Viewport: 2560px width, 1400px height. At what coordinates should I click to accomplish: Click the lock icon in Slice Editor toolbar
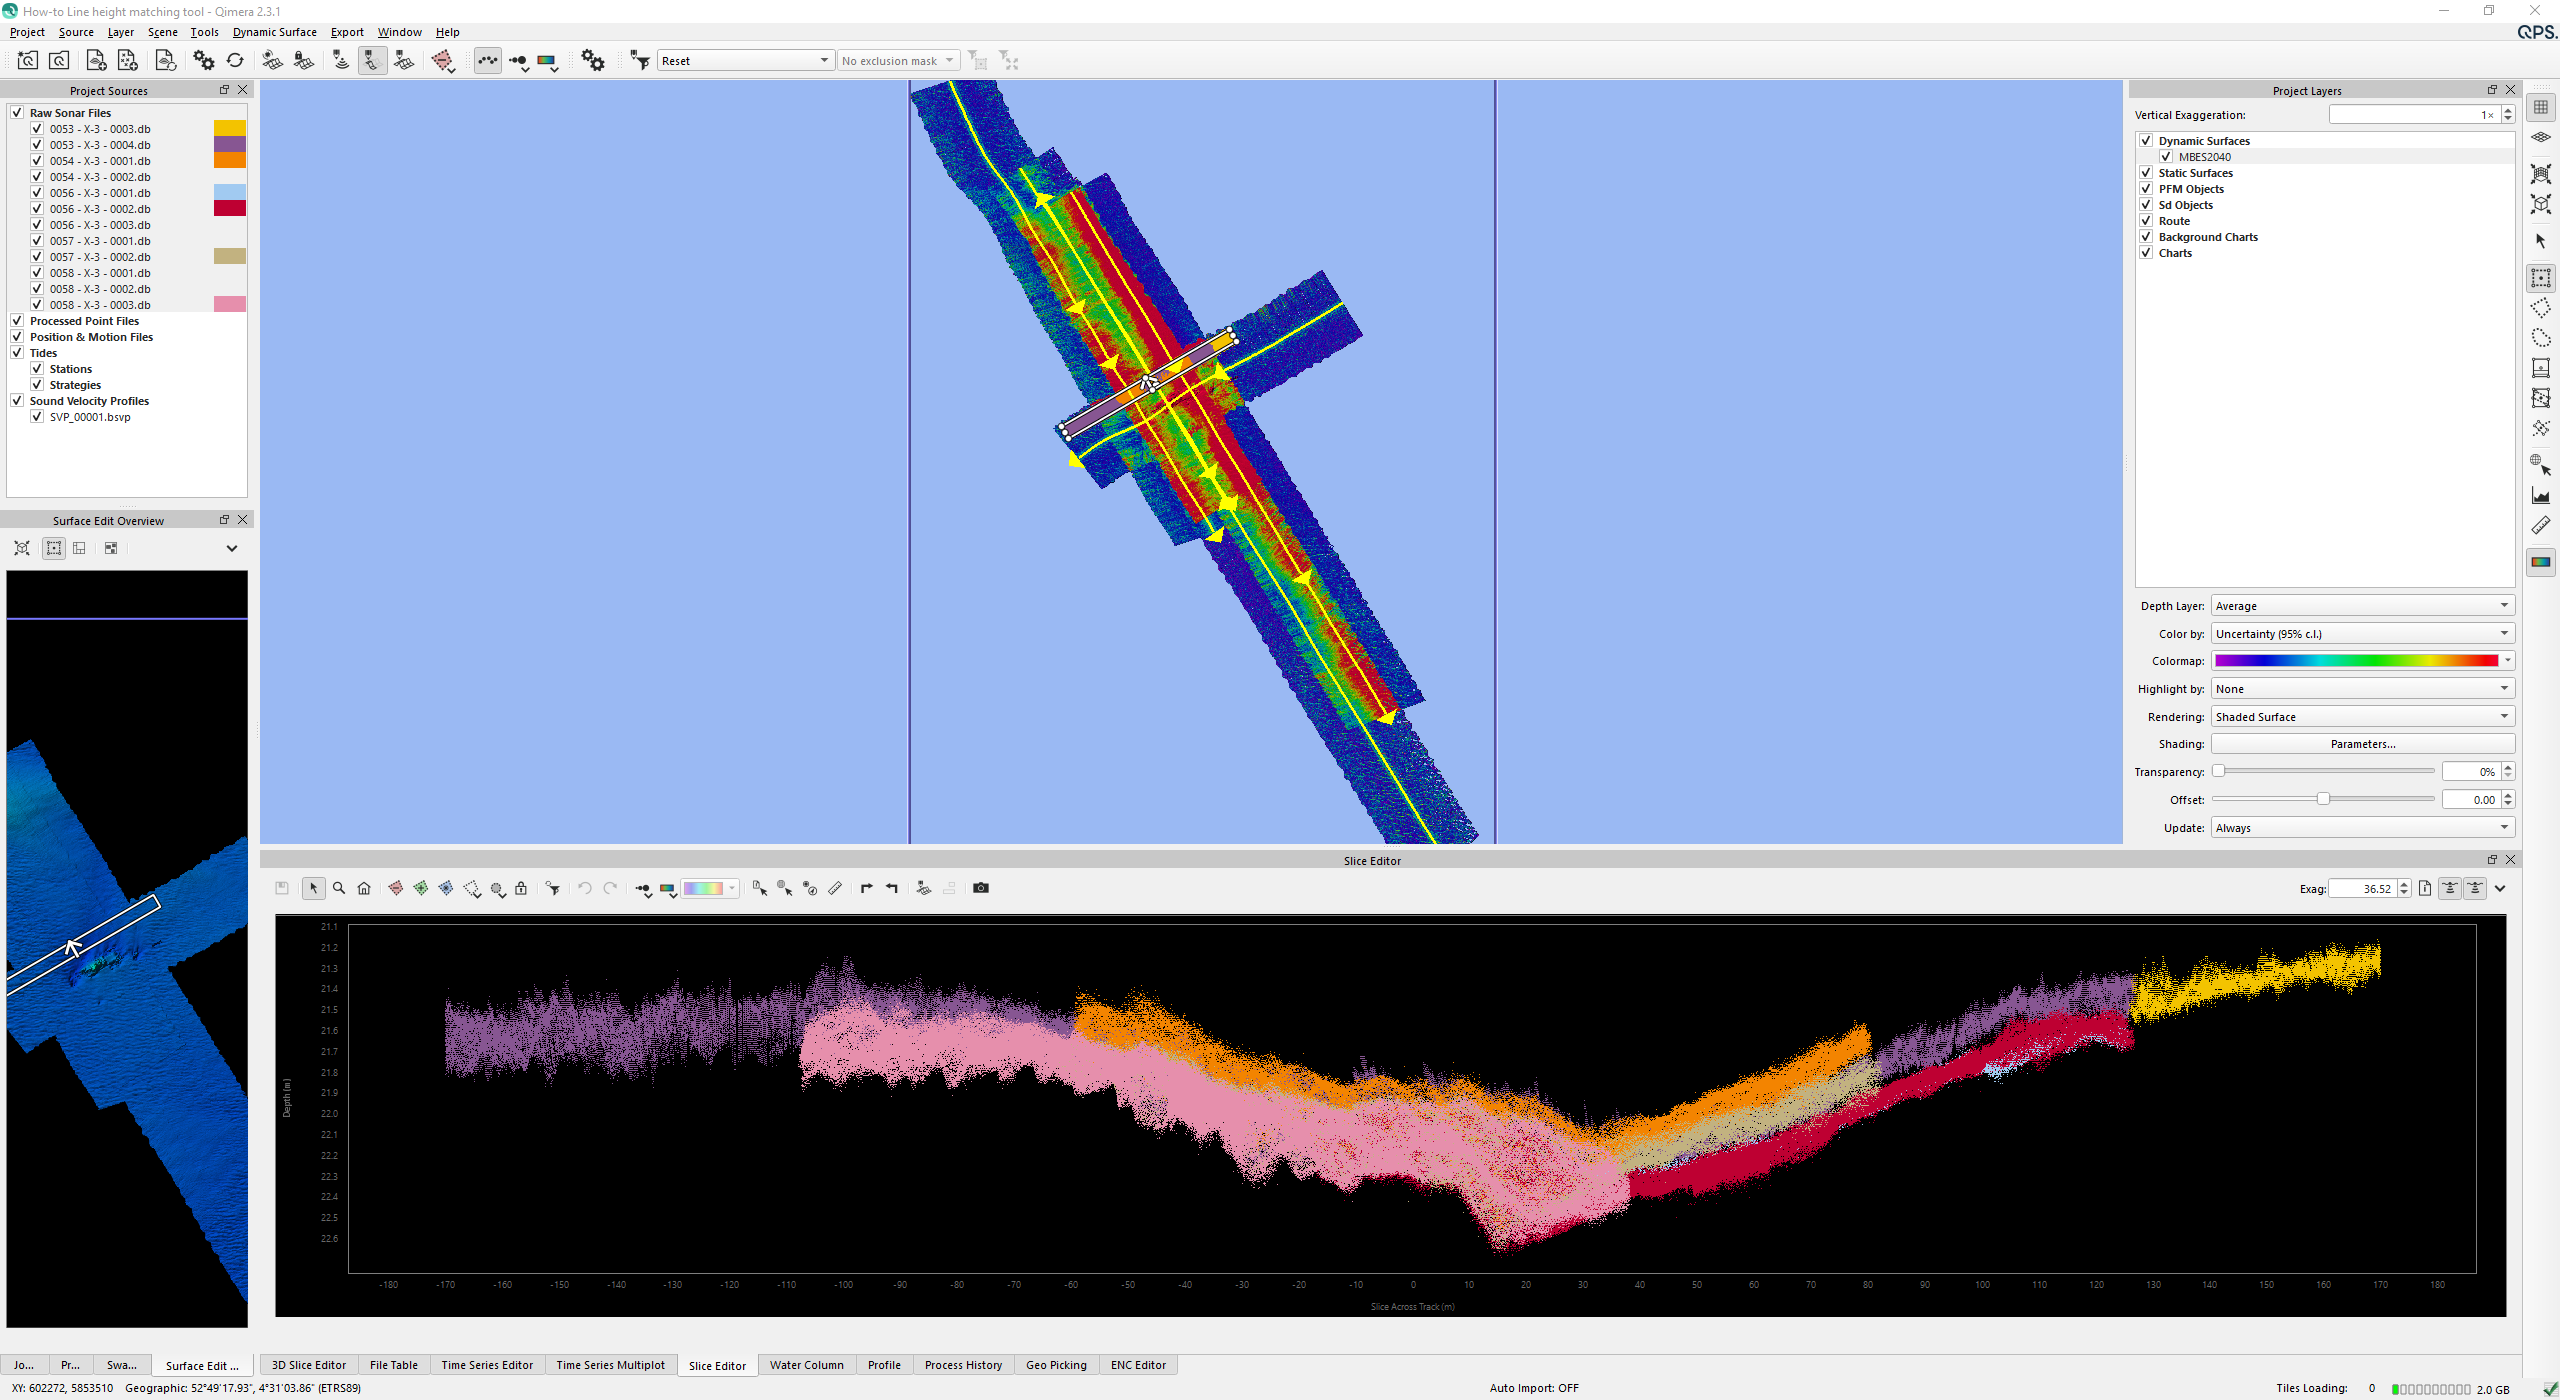point(521,888)
